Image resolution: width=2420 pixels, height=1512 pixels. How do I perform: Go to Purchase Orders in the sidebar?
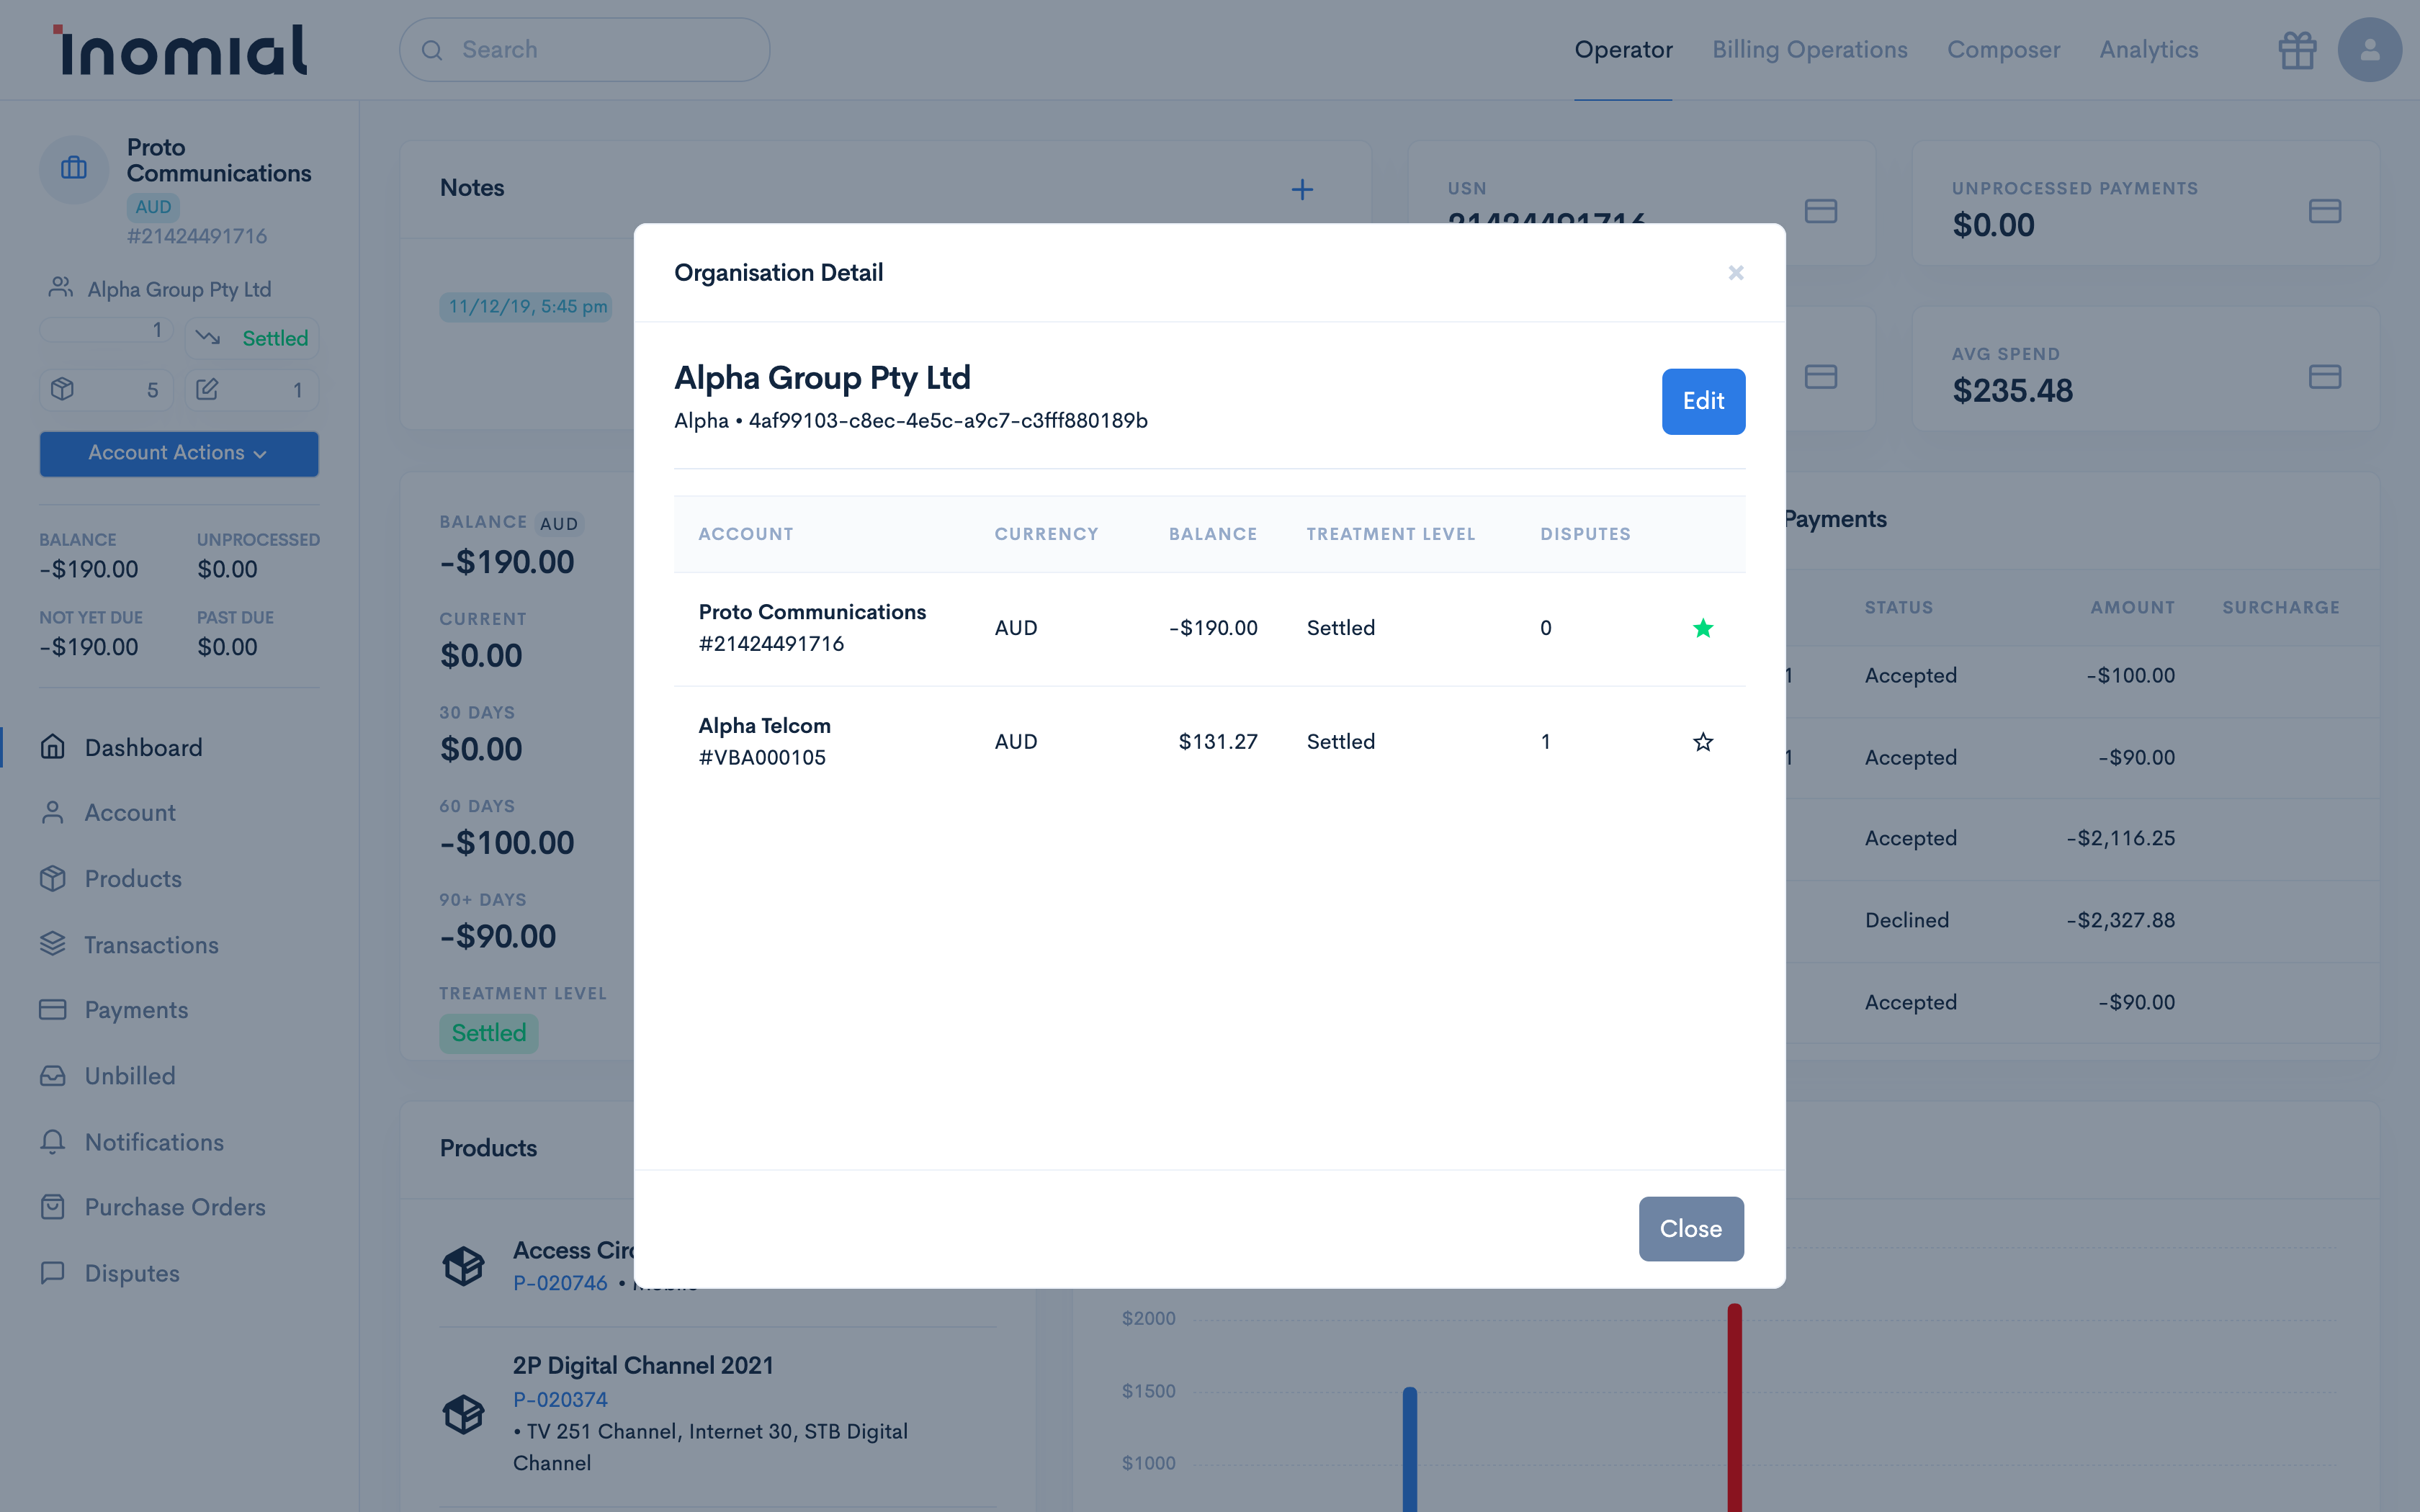pyautogui.click(x=175, y=1207)
